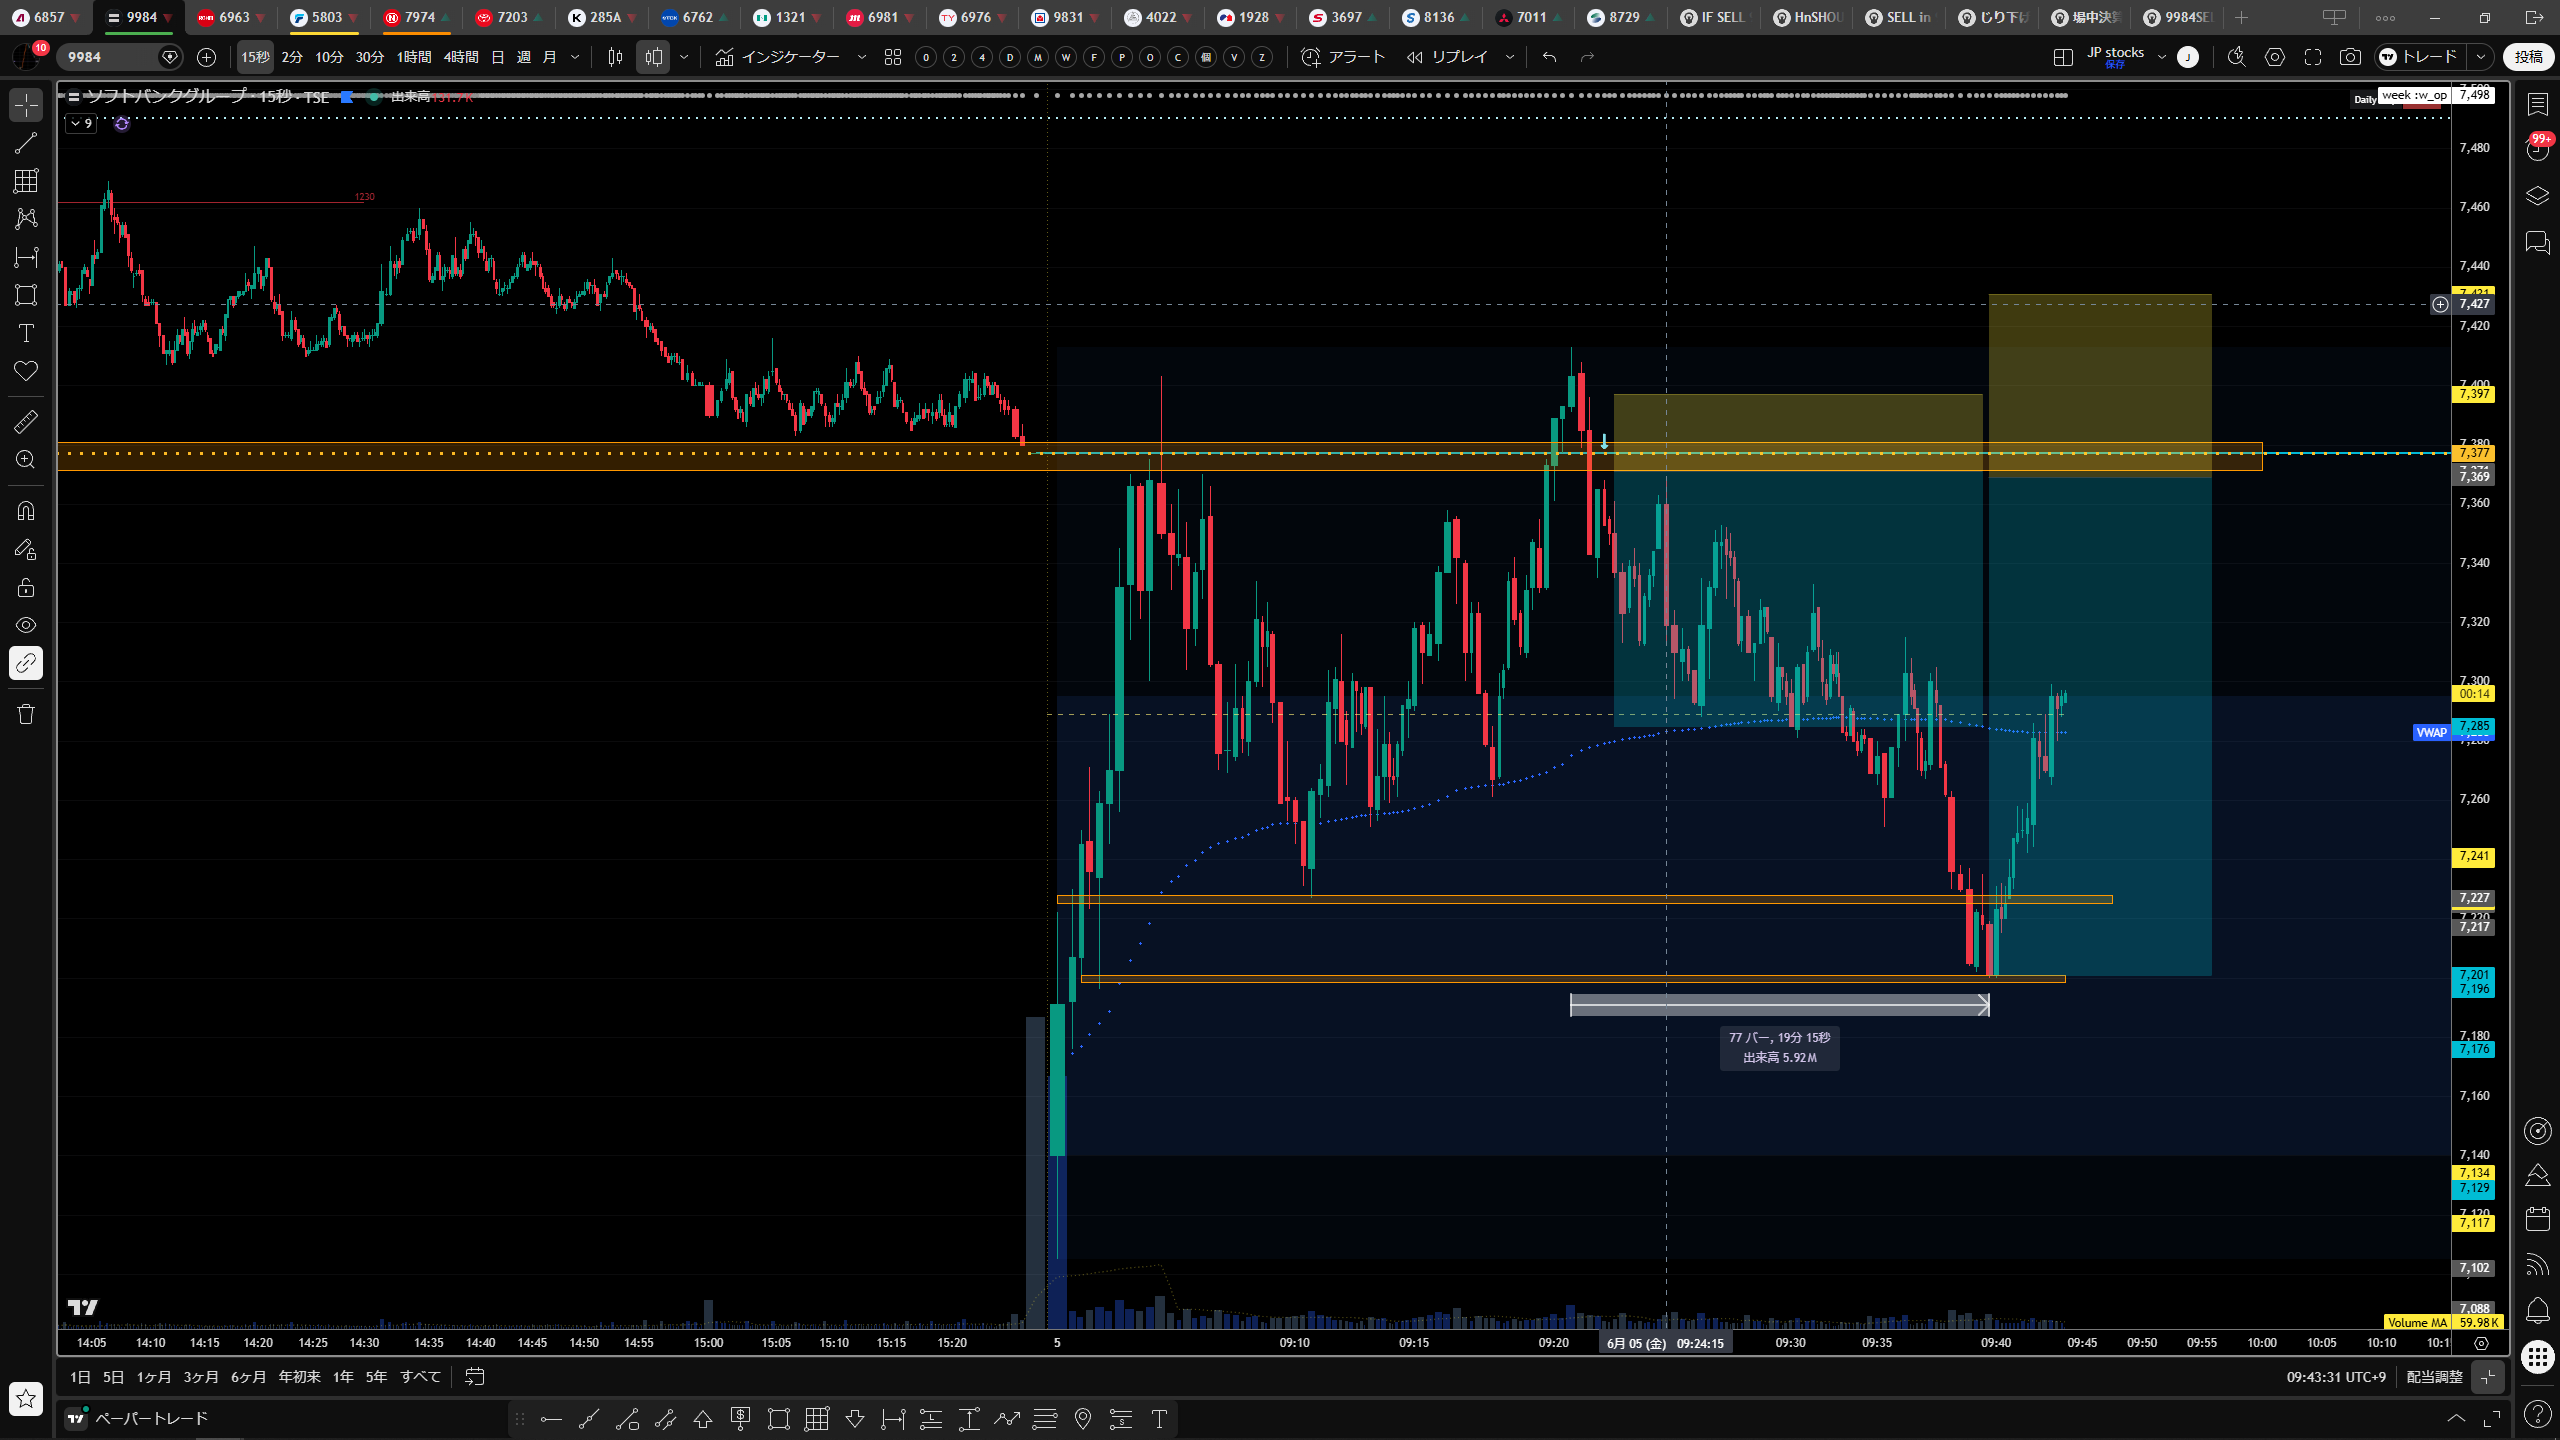Hide all drawings with eye icon
The height and width of the screenshot is (1440, 2560).
(26, 625)
